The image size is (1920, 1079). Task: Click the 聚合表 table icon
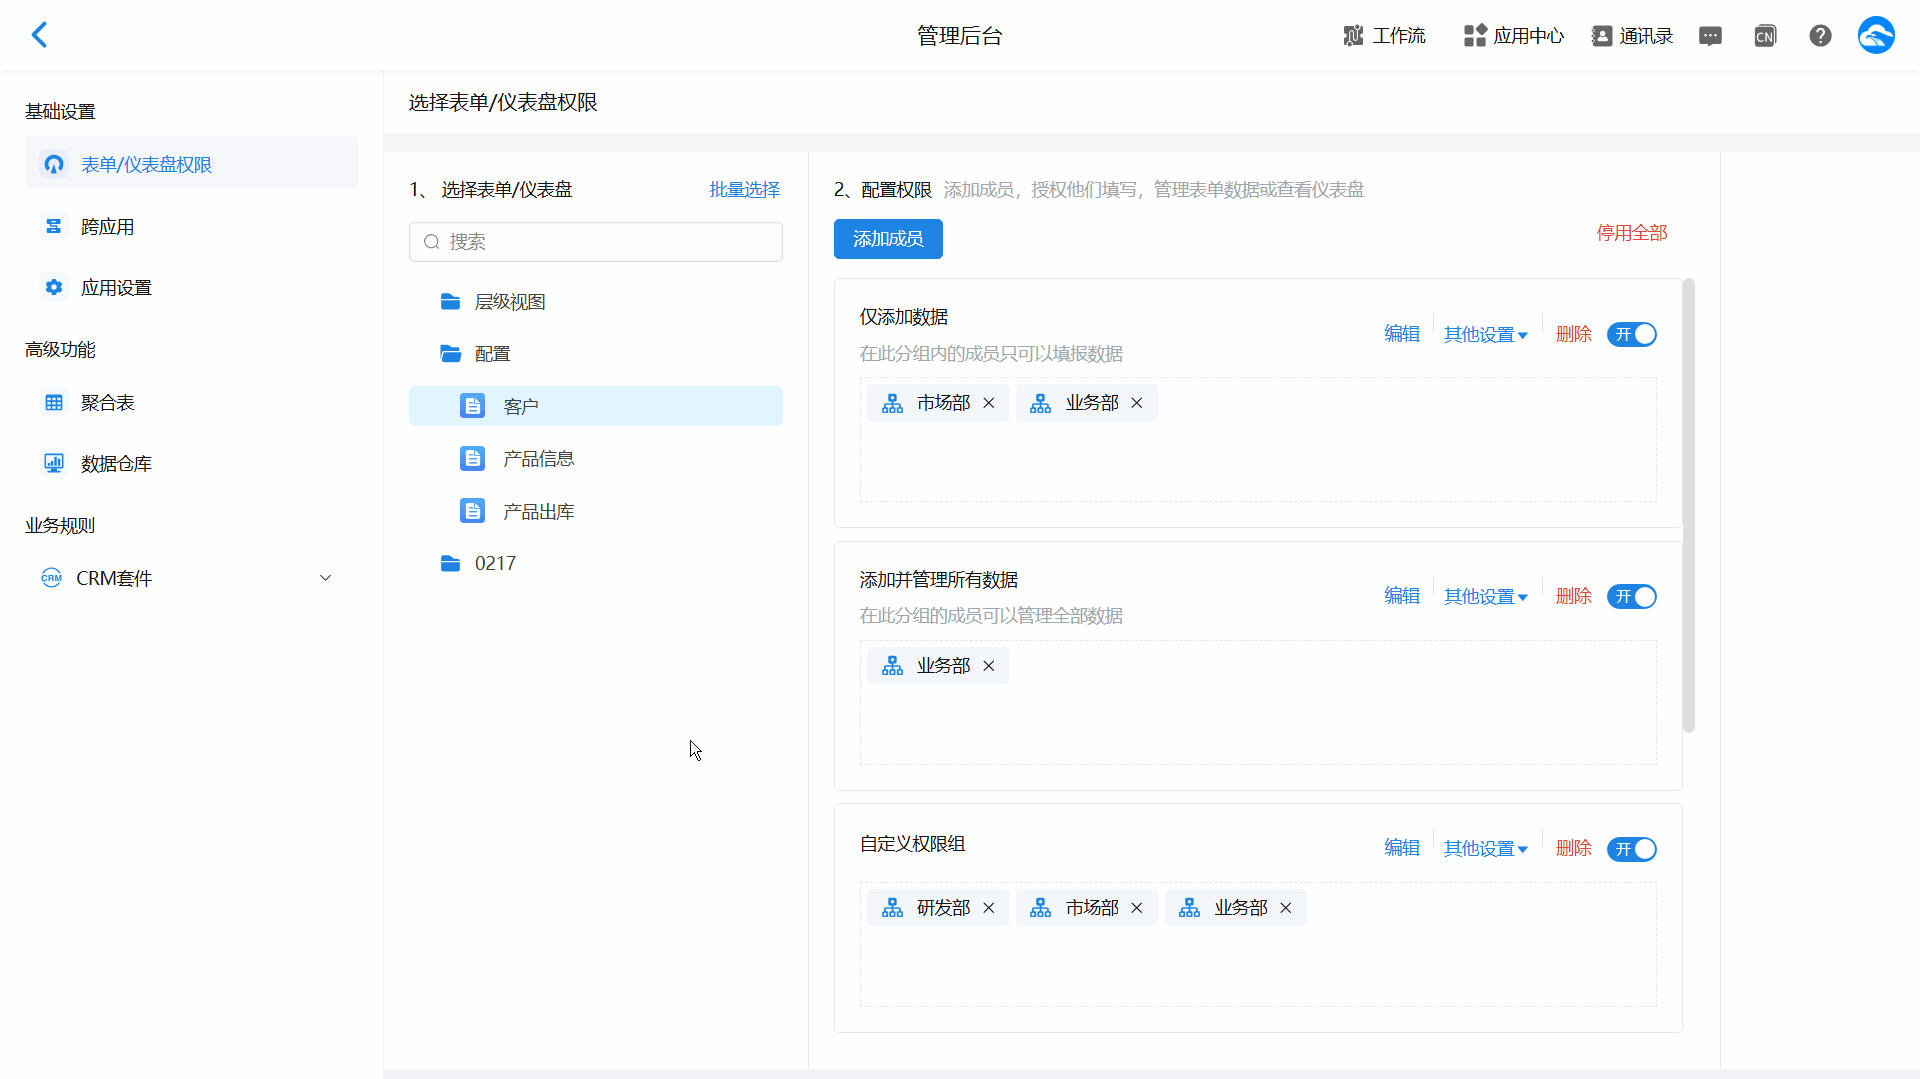point(54,403)
